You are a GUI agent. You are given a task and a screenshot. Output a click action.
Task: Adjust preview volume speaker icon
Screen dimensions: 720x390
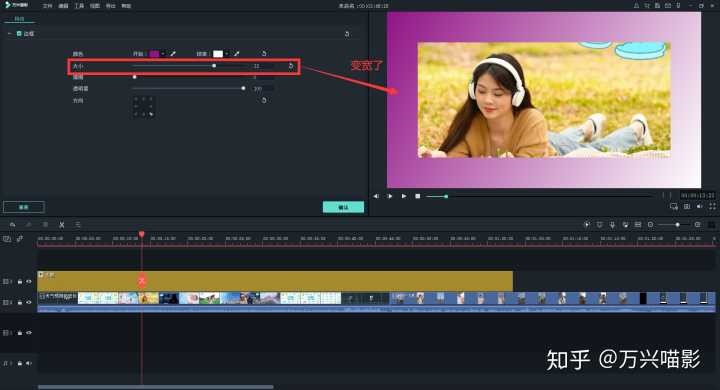pyautogui.click(x=699, y=207)
